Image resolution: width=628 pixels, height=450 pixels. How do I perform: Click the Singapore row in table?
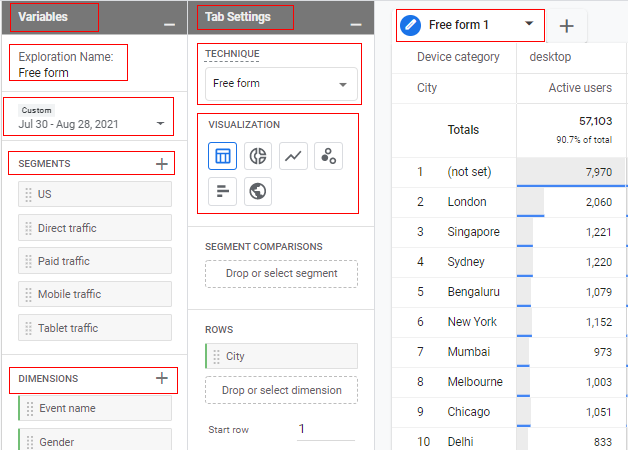click(x=509, y=232)
